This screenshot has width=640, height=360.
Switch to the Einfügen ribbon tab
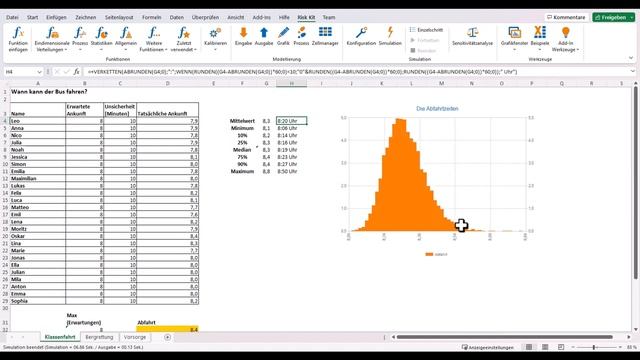tap(56, 17)
